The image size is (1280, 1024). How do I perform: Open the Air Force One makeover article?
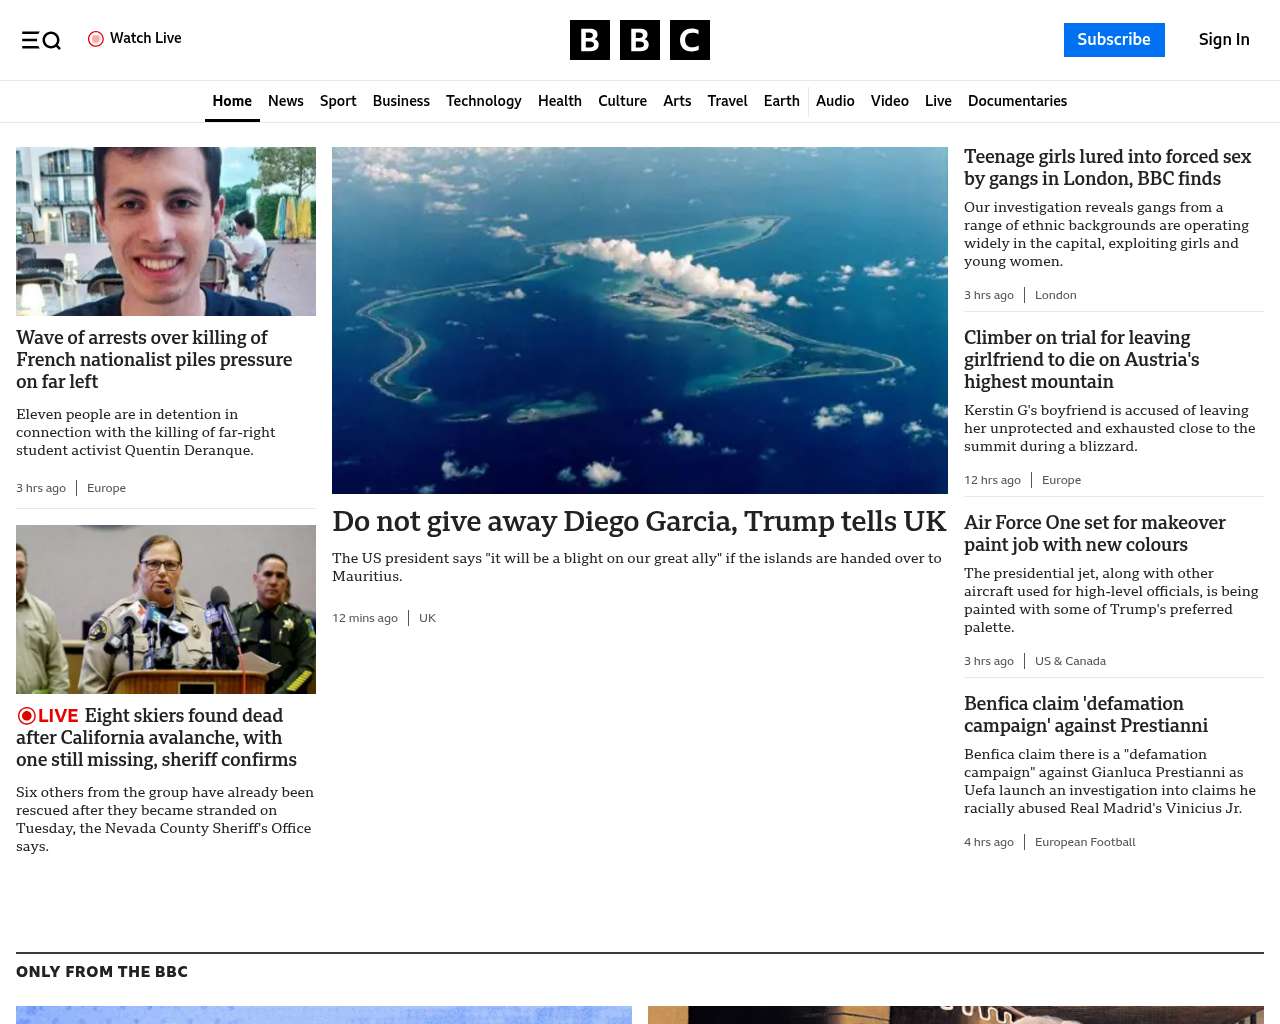(1094, 534)
